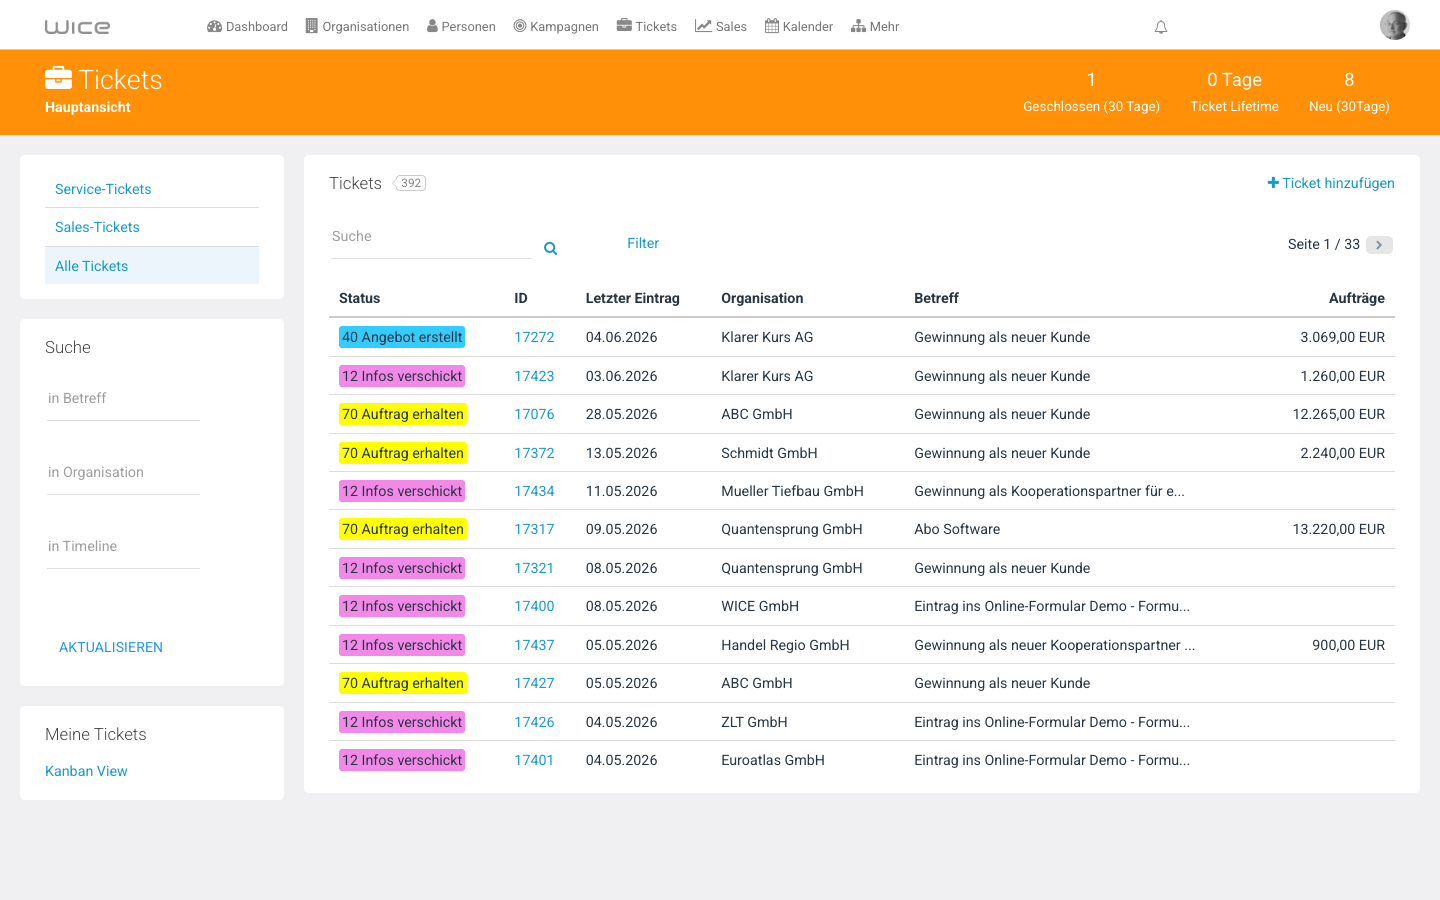Click the notification bell icon
This screenshot has width=1440, height=900.
point(1161,27)
